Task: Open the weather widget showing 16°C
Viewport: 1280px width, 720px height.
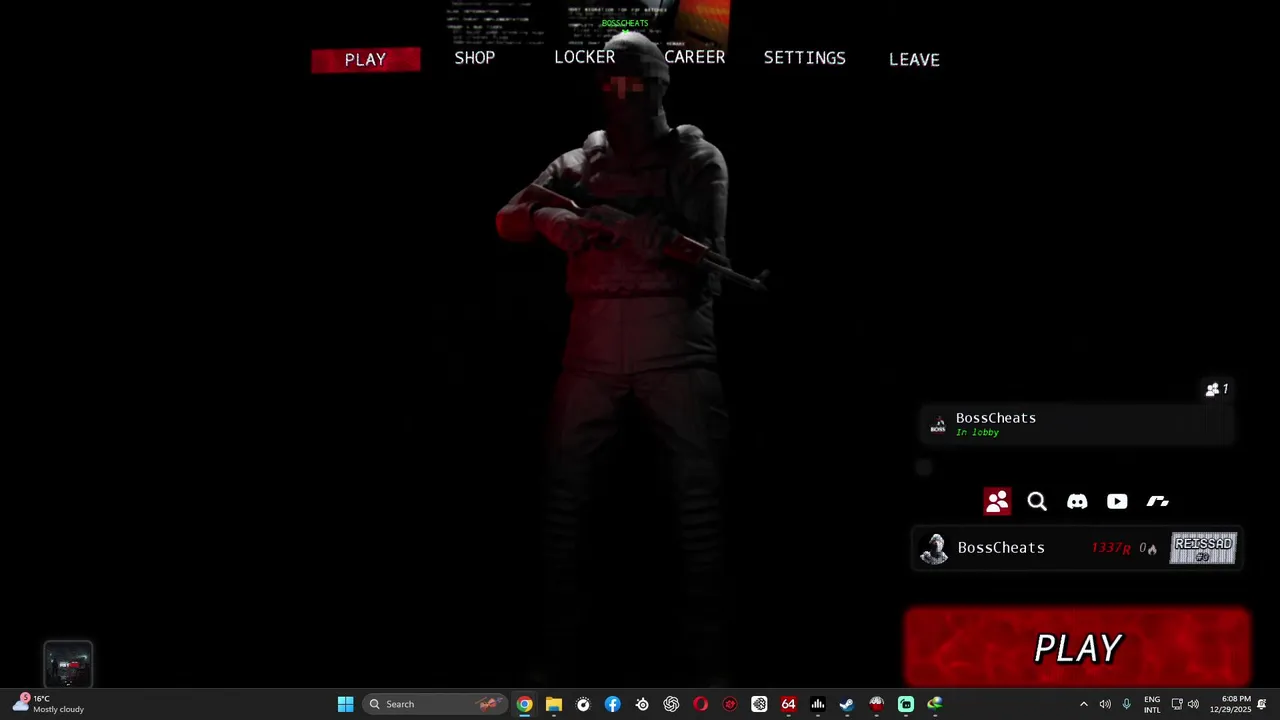Action: (50, 704)
